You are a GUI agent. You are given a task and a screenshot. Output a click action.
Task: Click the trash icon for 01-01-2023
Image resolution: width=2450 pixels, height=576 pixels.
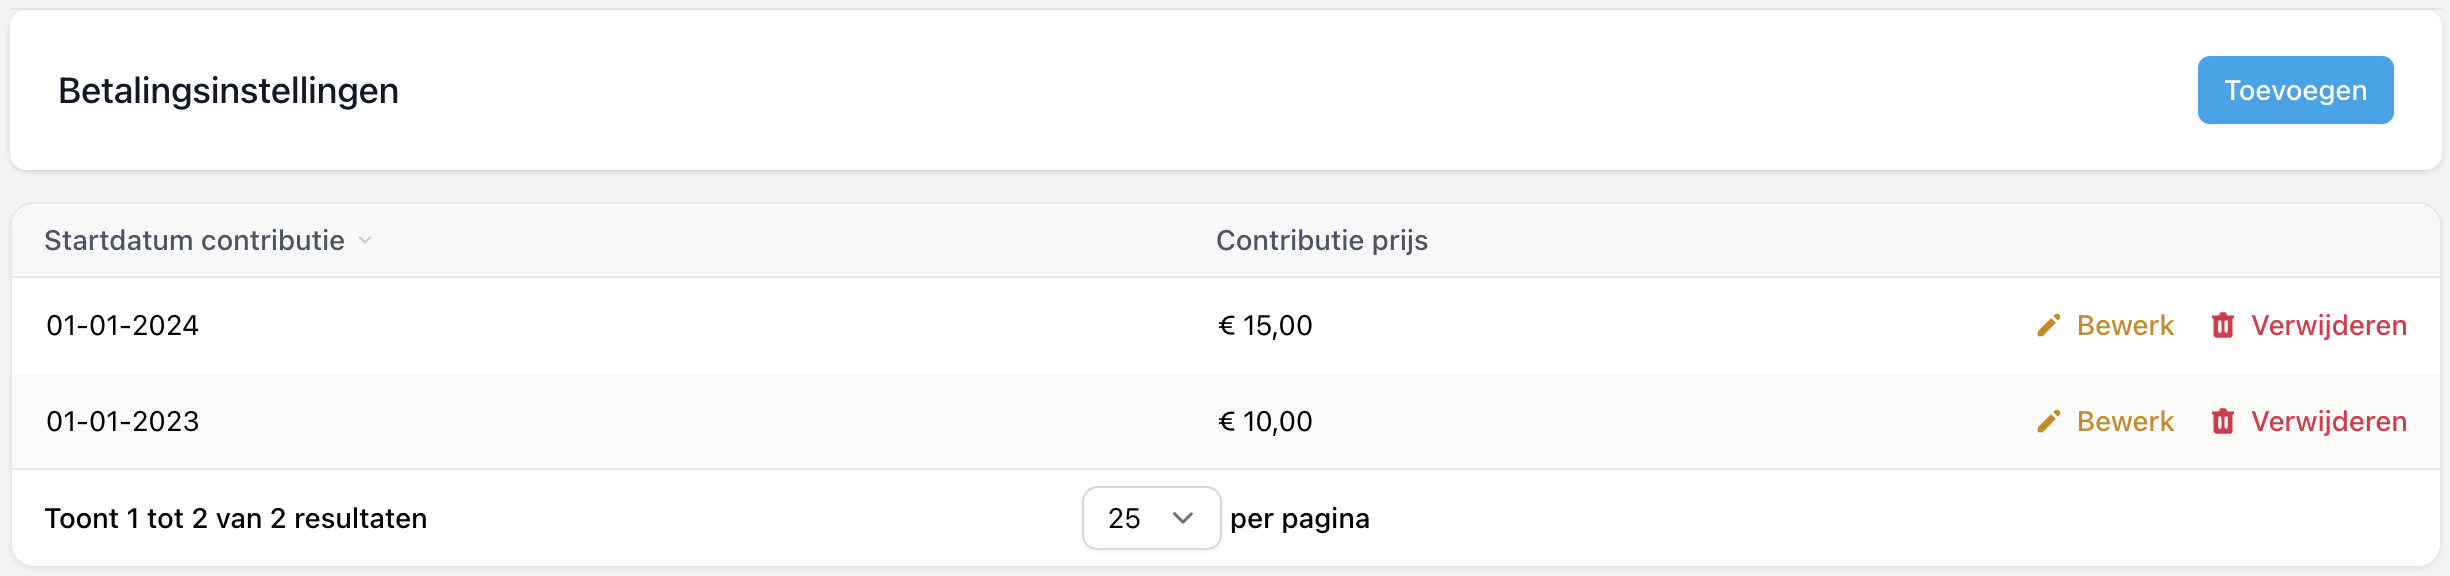[2222, 422]
